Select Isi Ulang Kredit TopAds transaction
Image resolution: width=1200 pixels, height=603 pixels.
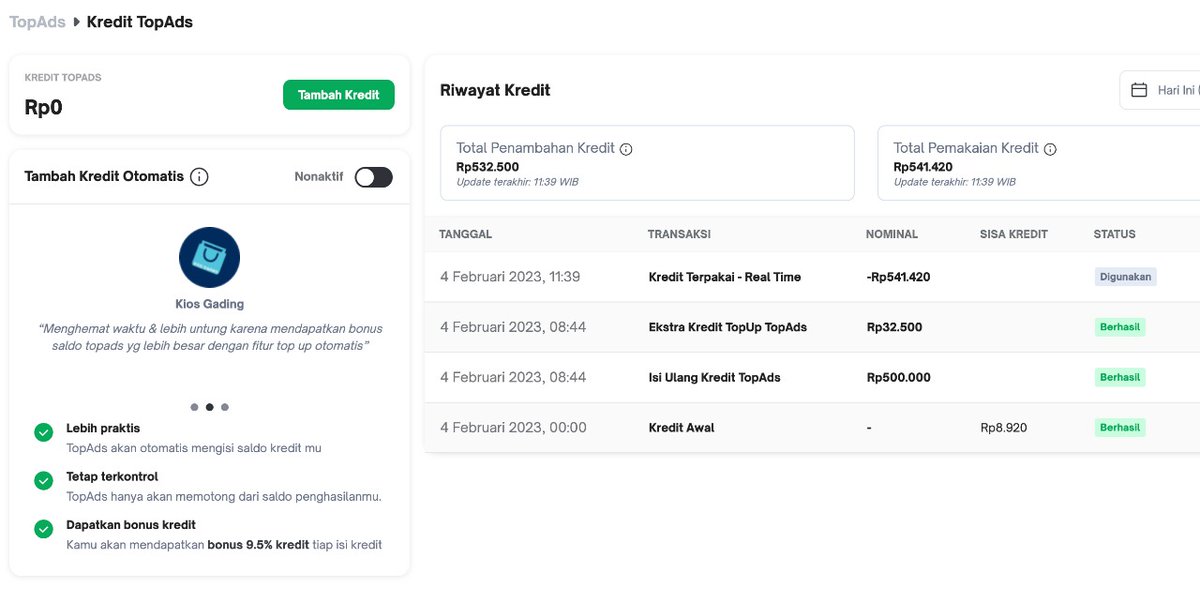click(715, 377)
